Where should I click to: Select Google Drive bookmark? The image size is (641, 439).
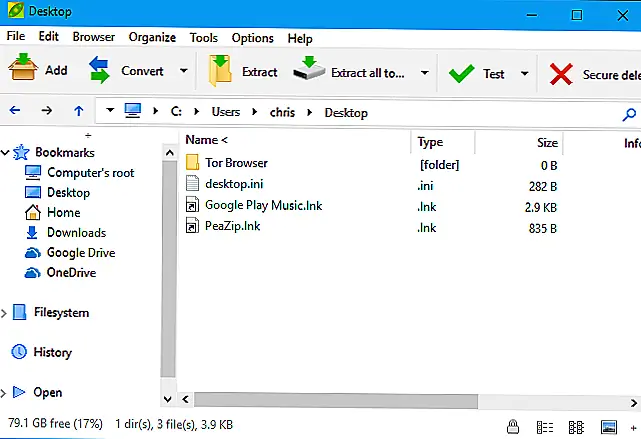coord(79,252)
